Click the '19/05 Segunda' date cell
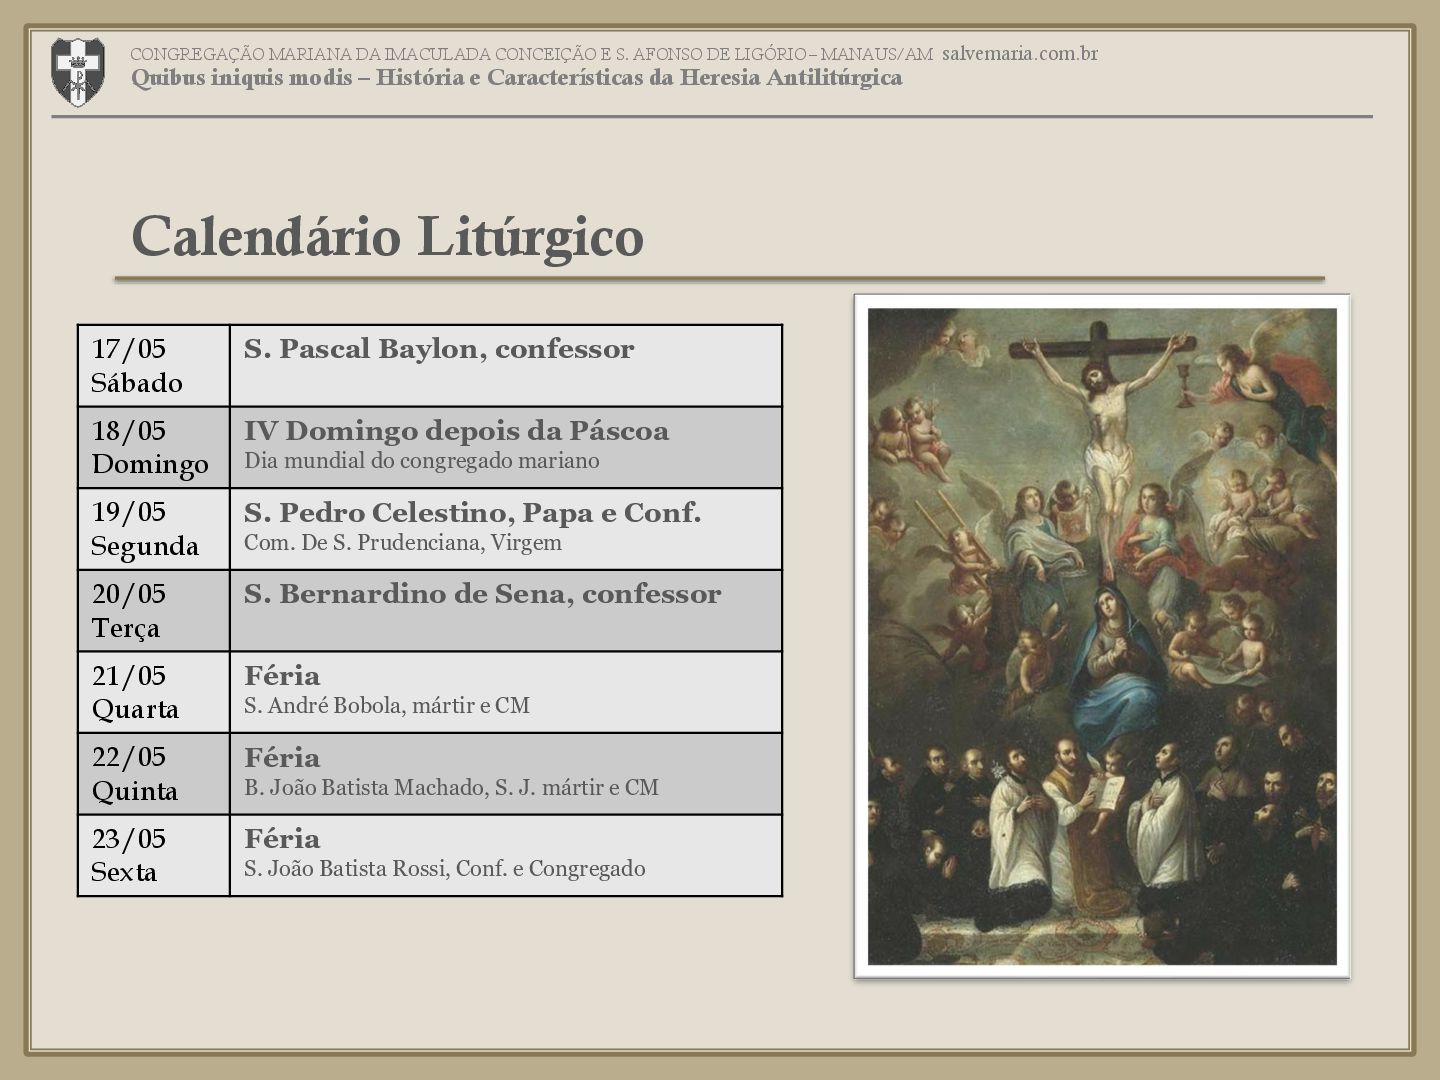 click(154, 529)
